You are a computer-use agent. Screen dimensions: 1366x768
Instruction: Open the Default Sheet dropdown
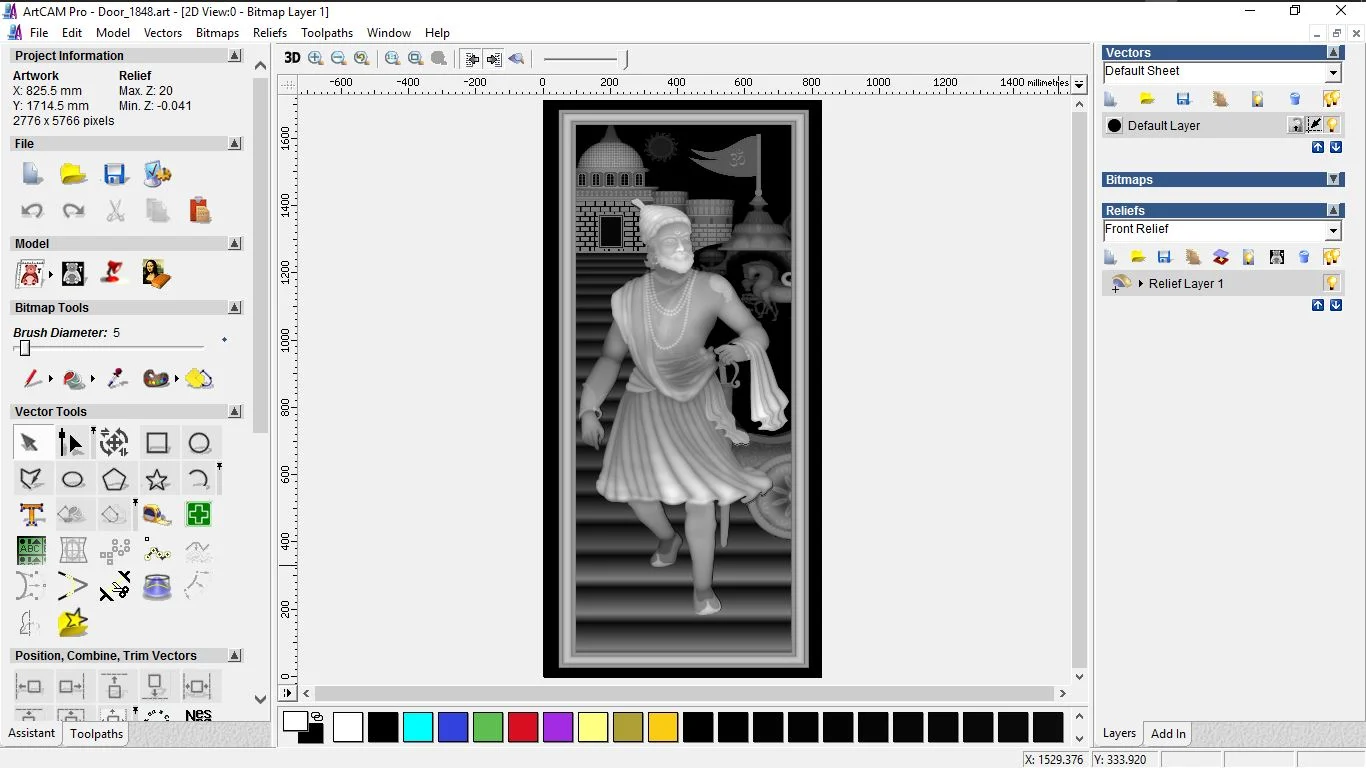(x=1333, y=73)
